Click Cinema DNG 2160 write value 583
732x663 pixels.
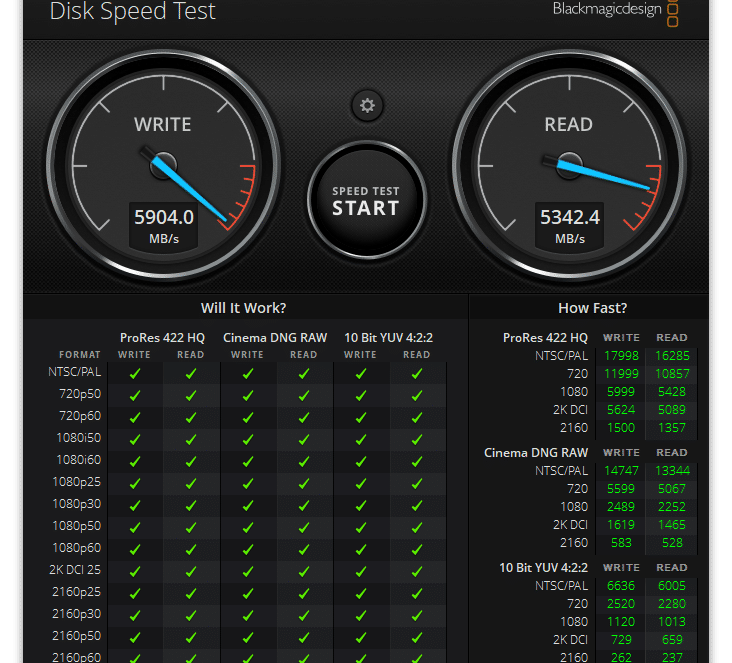[x=621, y=543]
